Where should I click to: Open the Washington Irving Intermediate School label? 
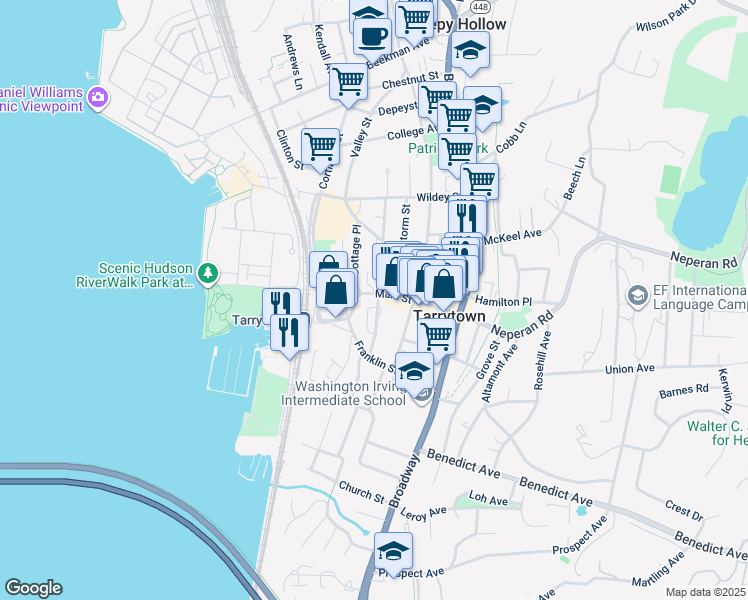coord(343,393)
